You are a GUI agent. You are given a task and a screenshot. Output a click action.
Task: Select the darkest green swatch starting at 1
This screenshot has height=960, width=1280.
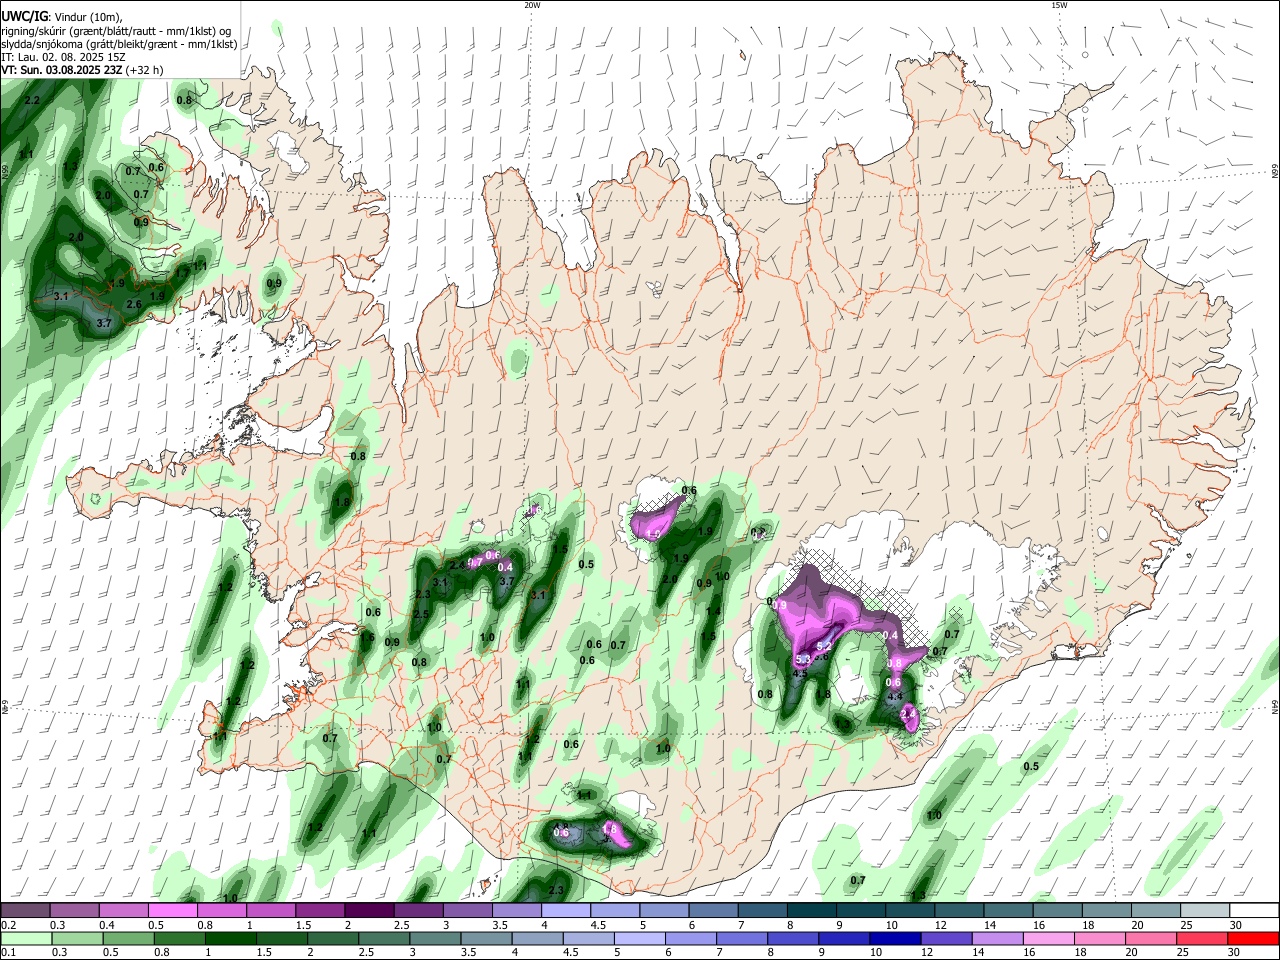click(229, 938)
